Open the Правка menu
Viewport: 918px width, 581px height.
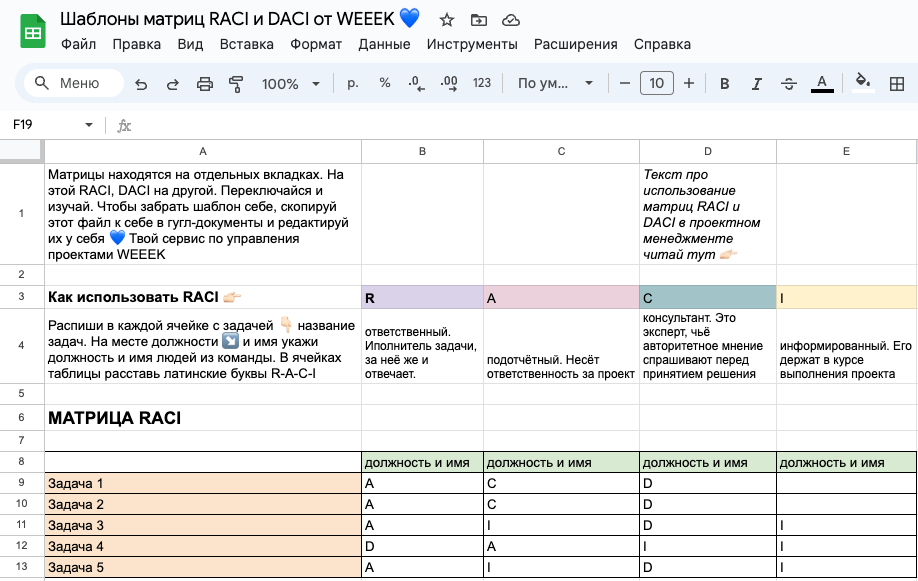[x=136, y=45]
